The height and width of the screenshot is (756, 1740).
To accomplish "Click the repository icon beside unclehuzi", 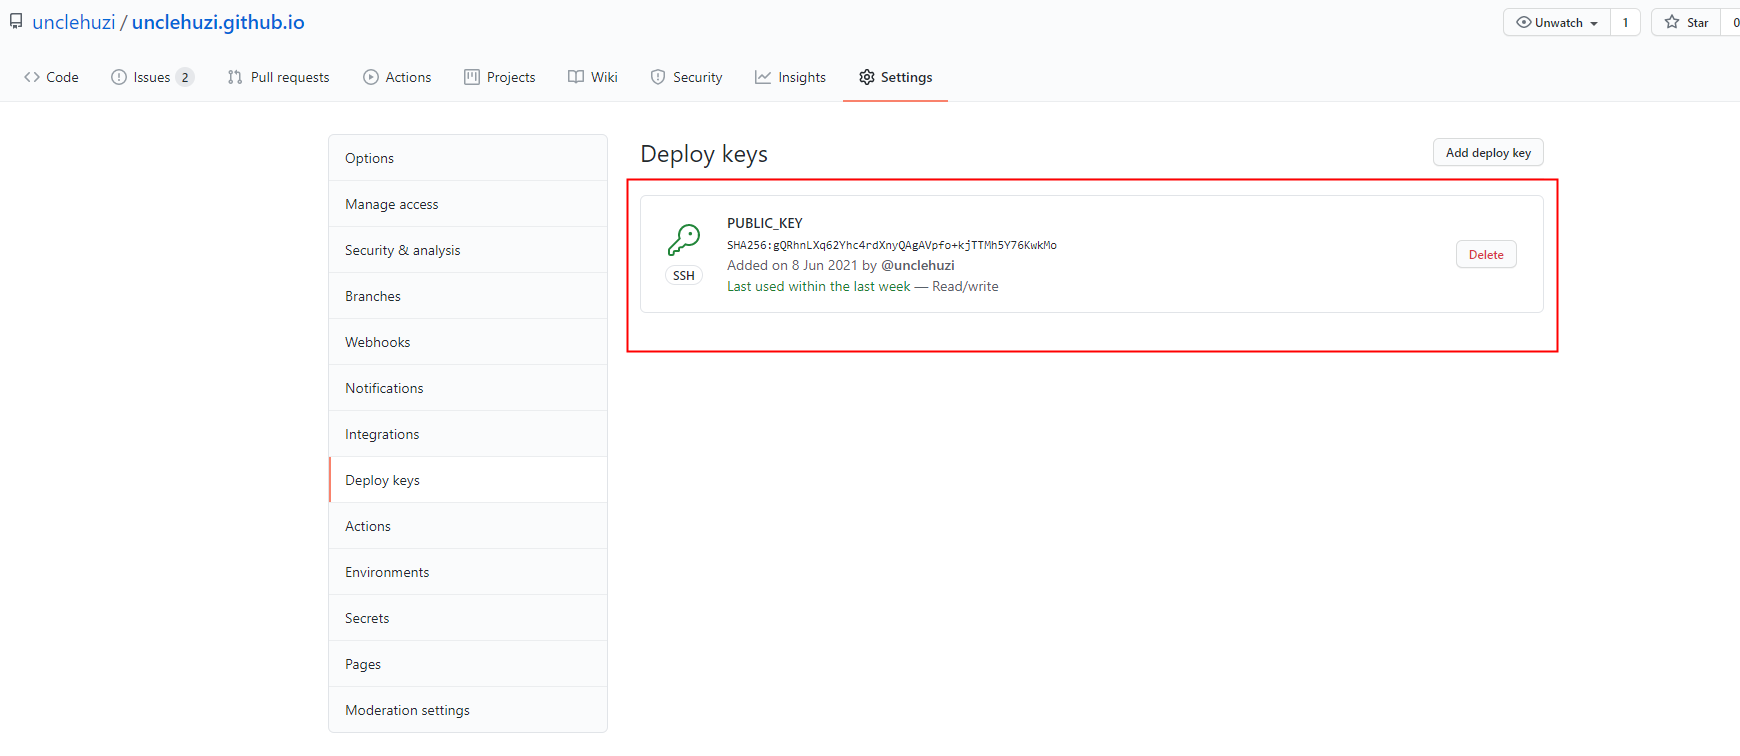I will 16,21.
